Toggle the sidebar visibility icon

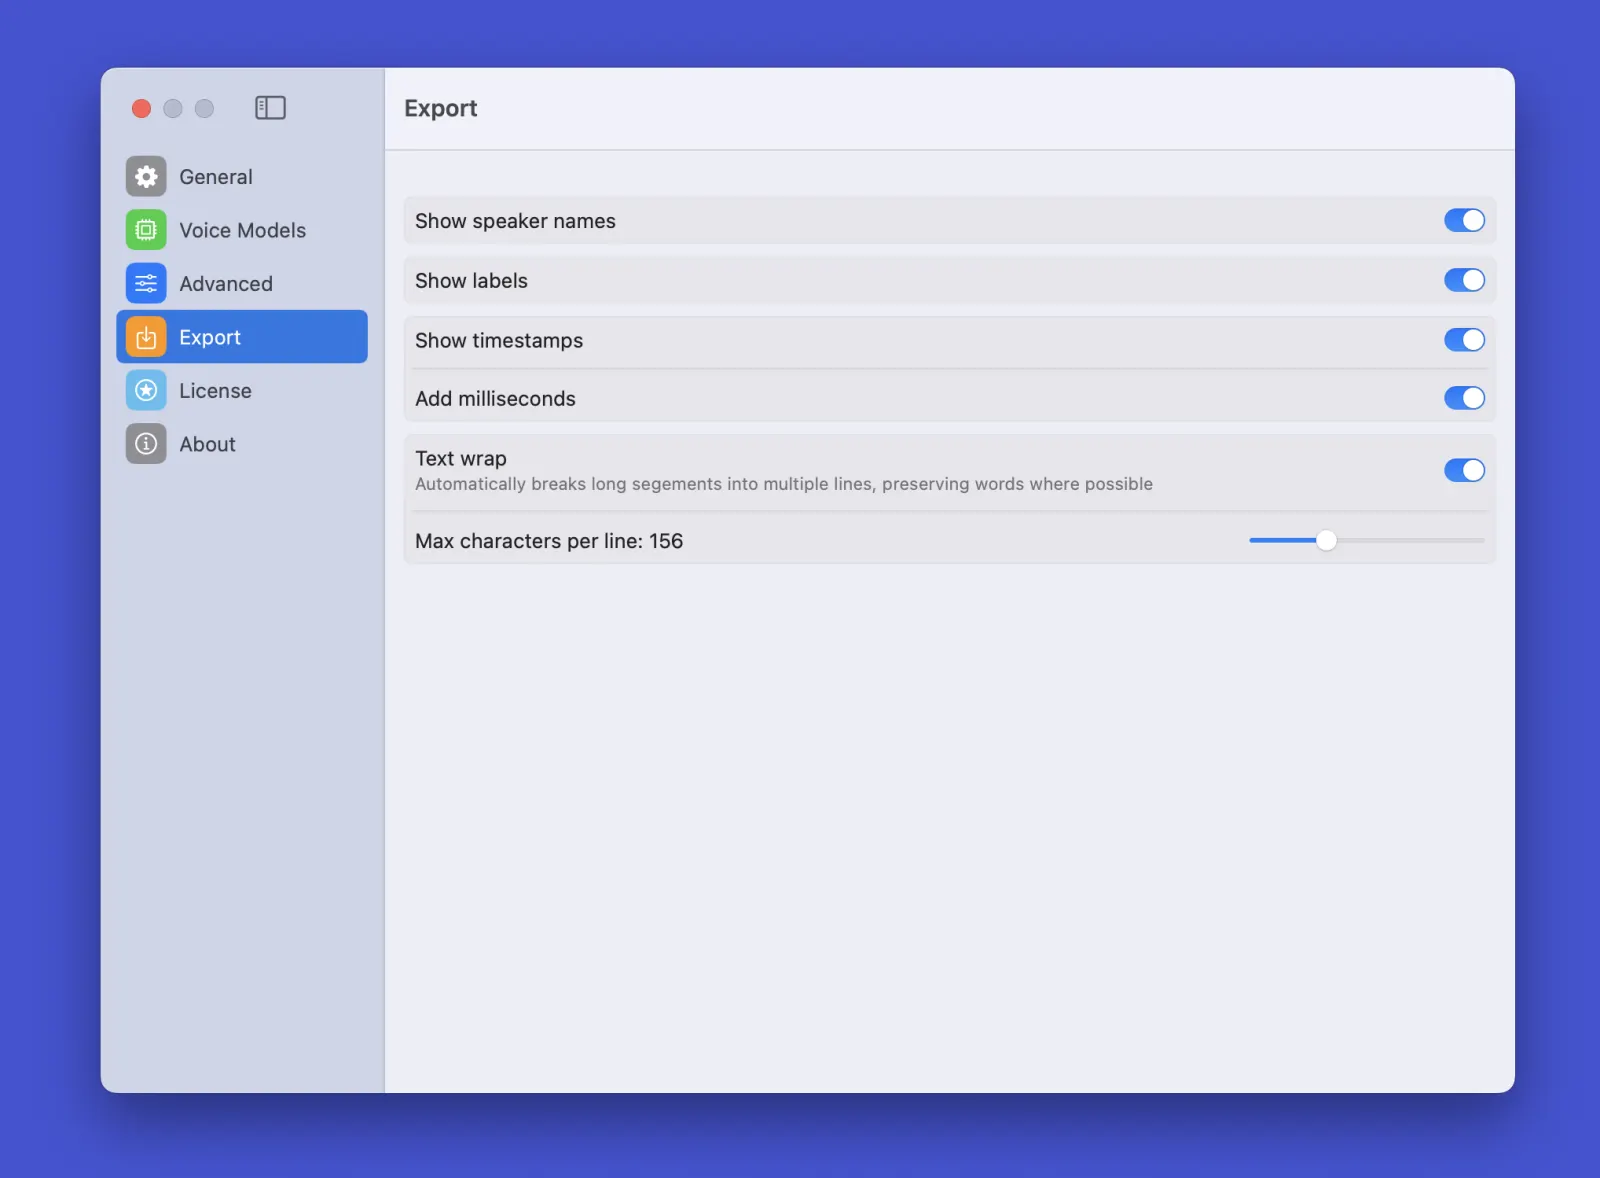coord(270,108)
